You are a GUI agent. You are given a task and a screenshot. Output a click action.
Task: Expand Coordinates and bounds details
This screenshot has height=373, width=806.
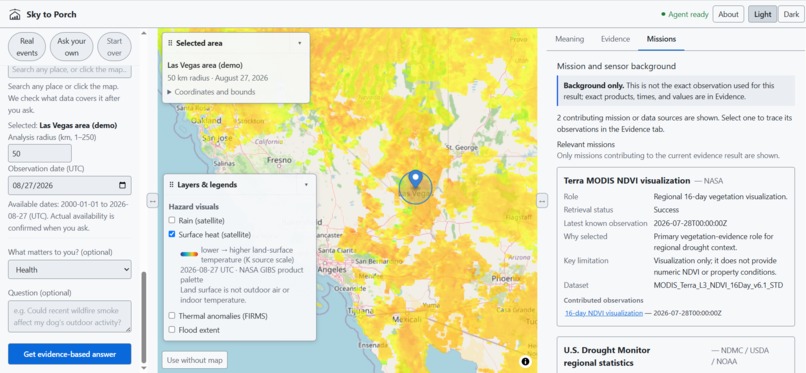[211, 92]
